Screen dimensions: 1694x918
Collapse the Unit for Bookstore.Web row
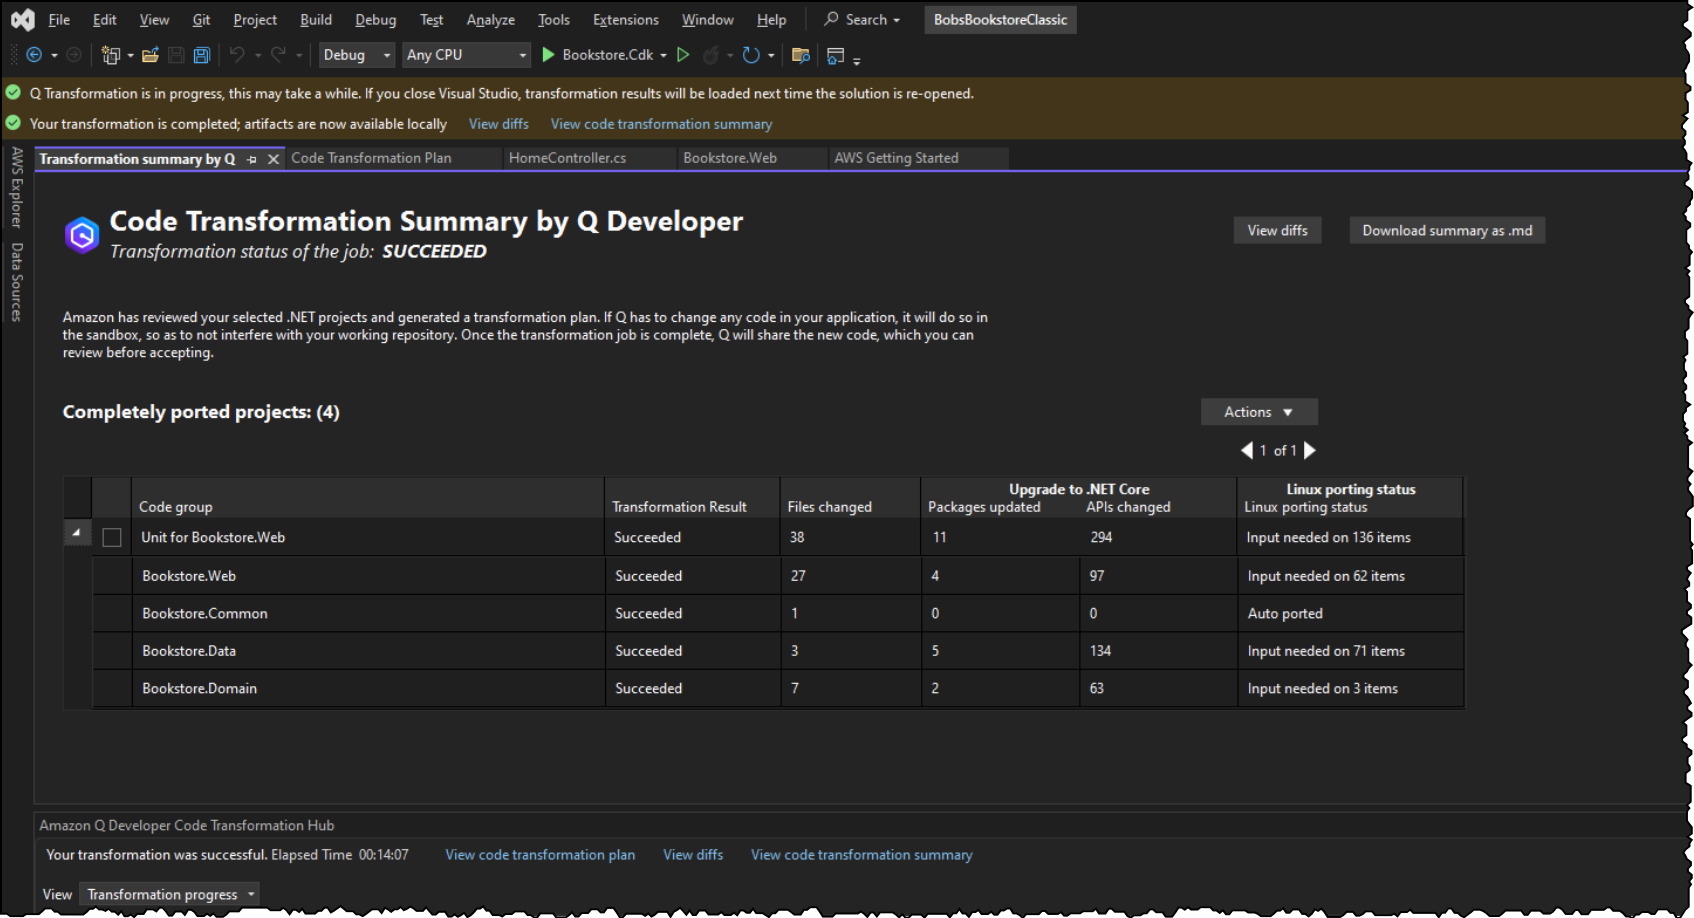[77, 533]
